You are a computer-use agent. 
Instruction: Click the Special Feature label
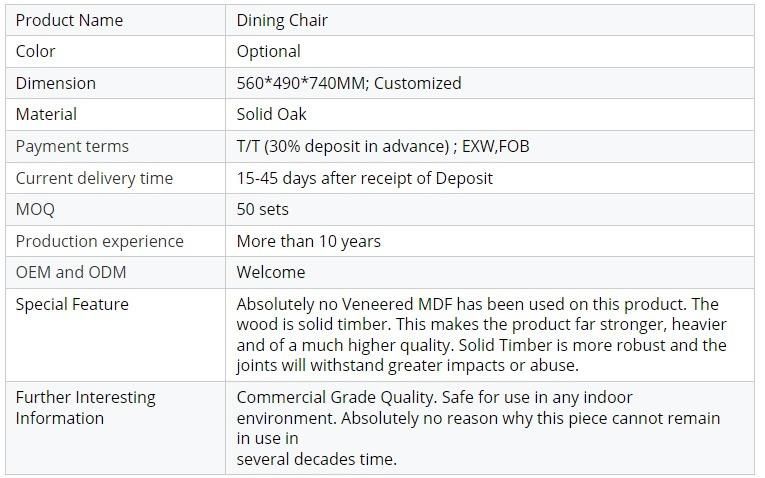click(x=72, y=304)
